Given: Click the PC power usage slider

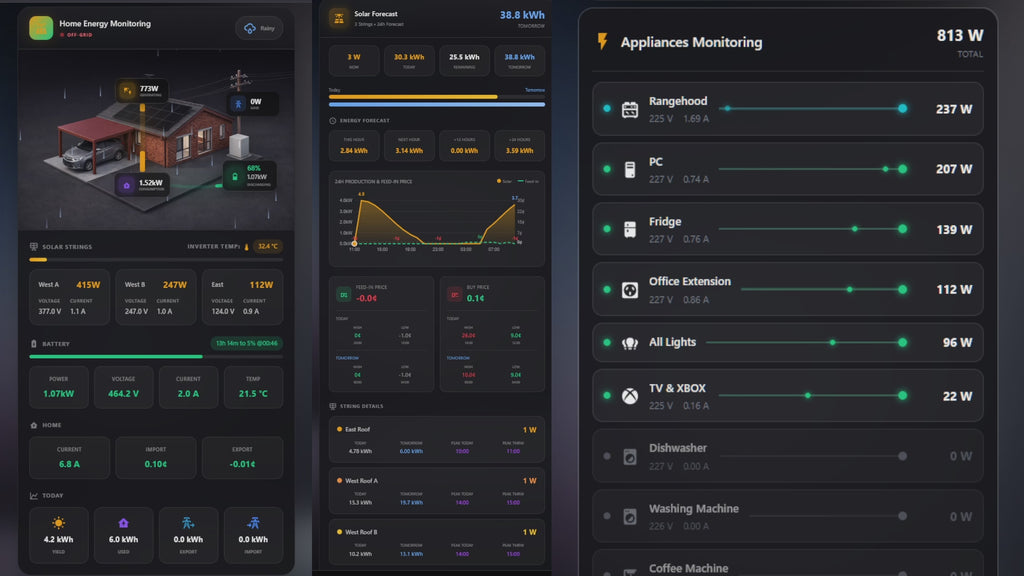Looking at the screenshot, I should [x=810, y=169].
